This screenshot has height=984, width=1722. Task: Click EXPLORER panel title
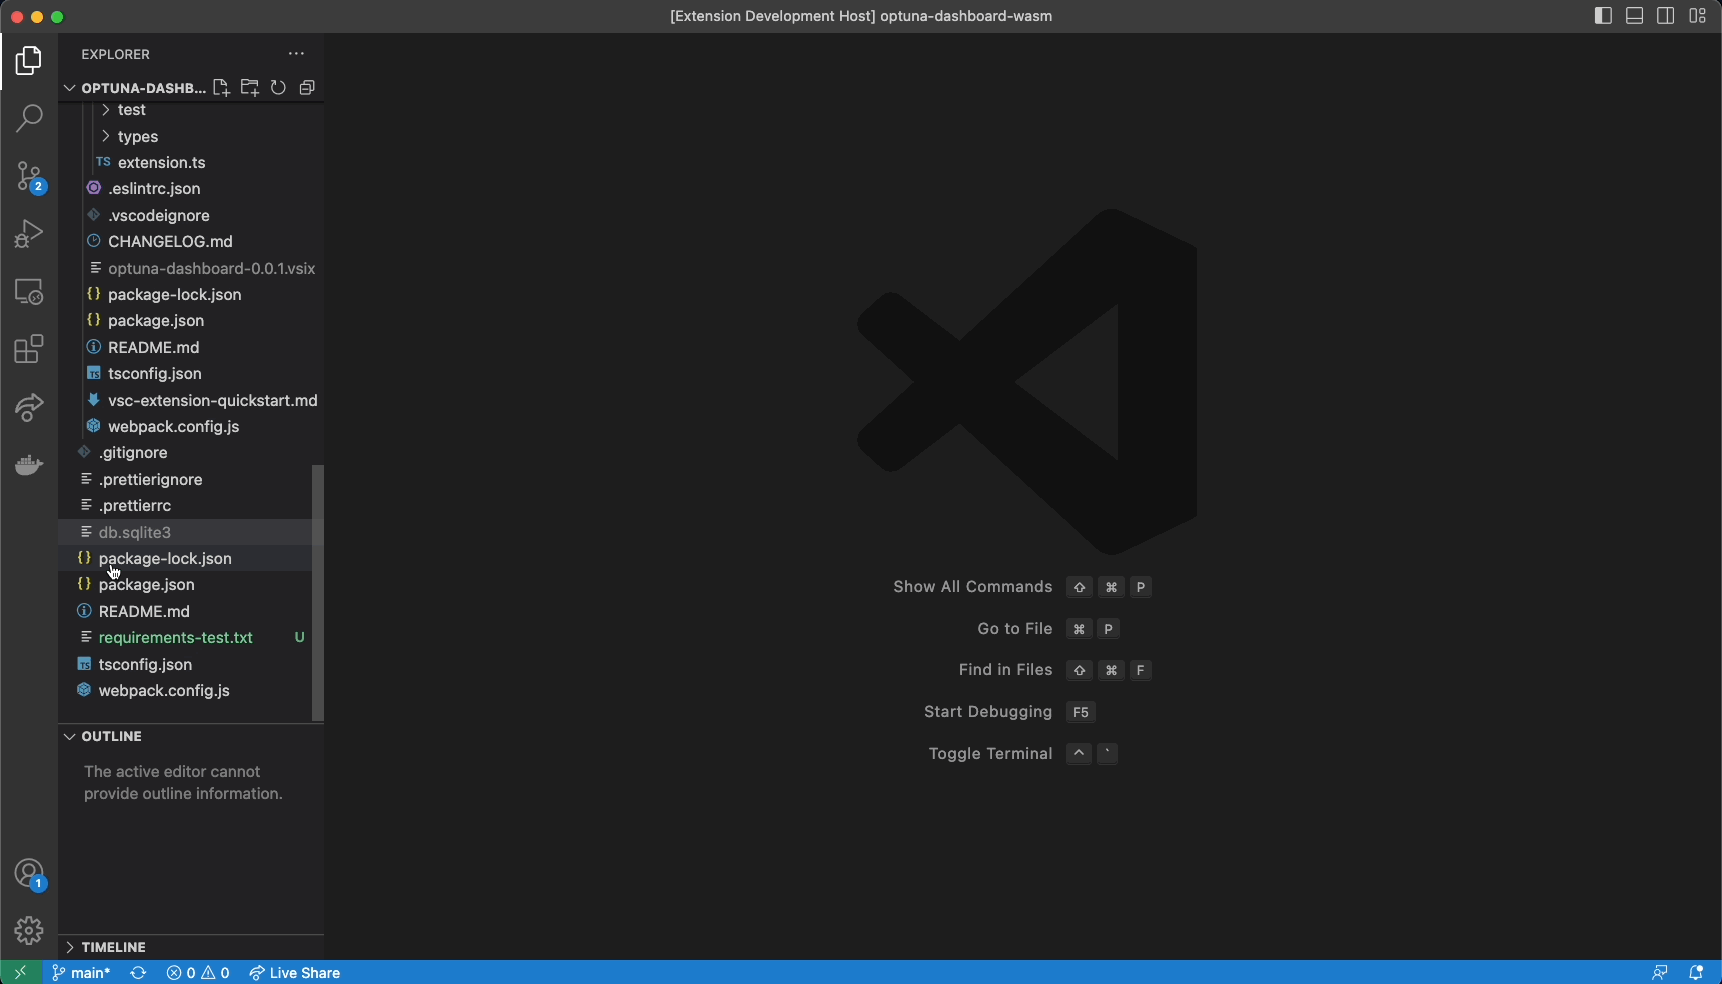point(116,54)
